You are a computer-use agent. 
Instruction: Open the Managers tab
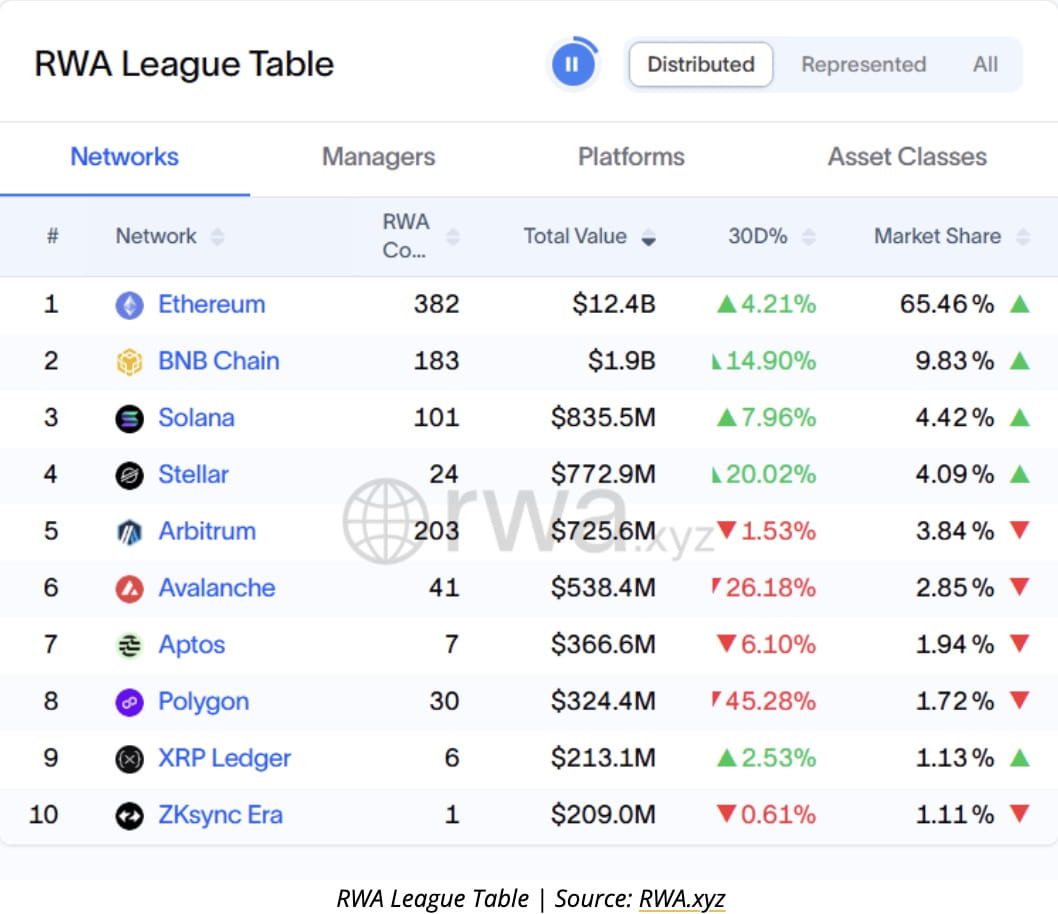tap(378, 157)
